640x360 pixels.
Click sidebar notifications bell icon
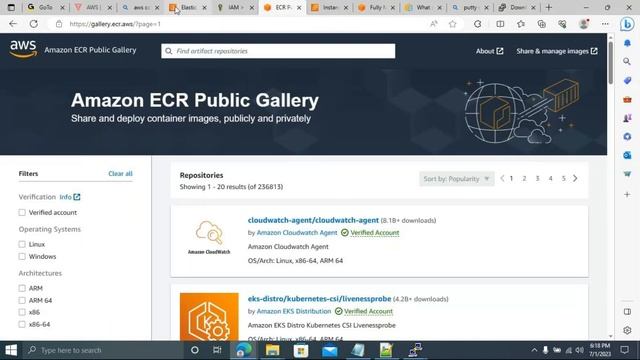coord(627,43)
